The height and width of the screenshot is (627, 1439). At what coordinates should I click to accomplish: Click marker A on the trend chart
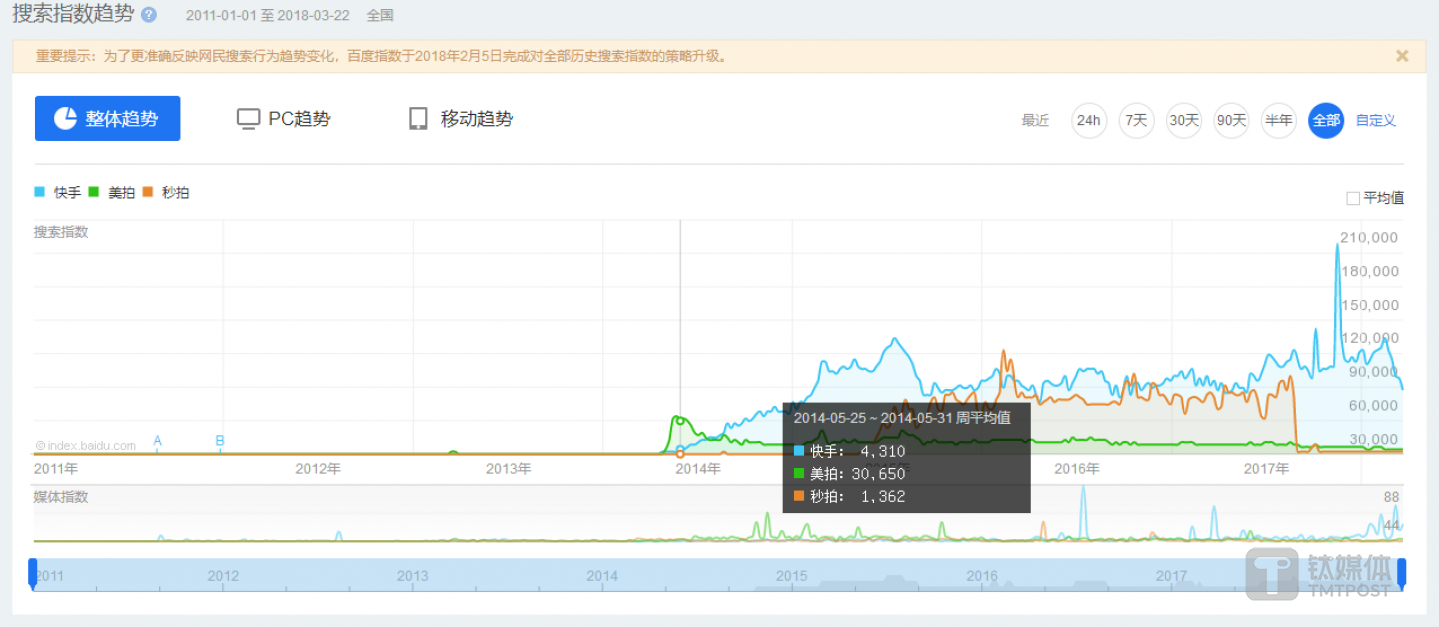157,440
